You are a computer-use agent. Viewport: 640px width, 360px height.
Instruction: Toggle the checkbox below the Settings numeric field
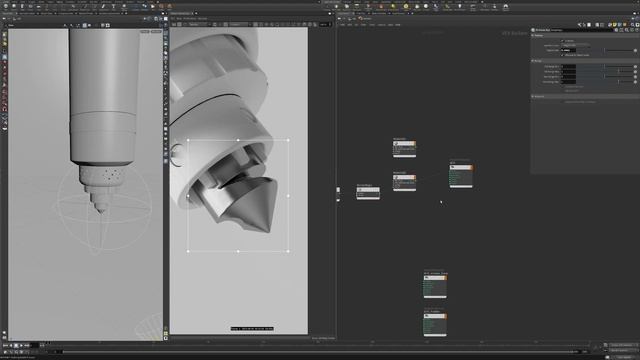pos(562,55)
